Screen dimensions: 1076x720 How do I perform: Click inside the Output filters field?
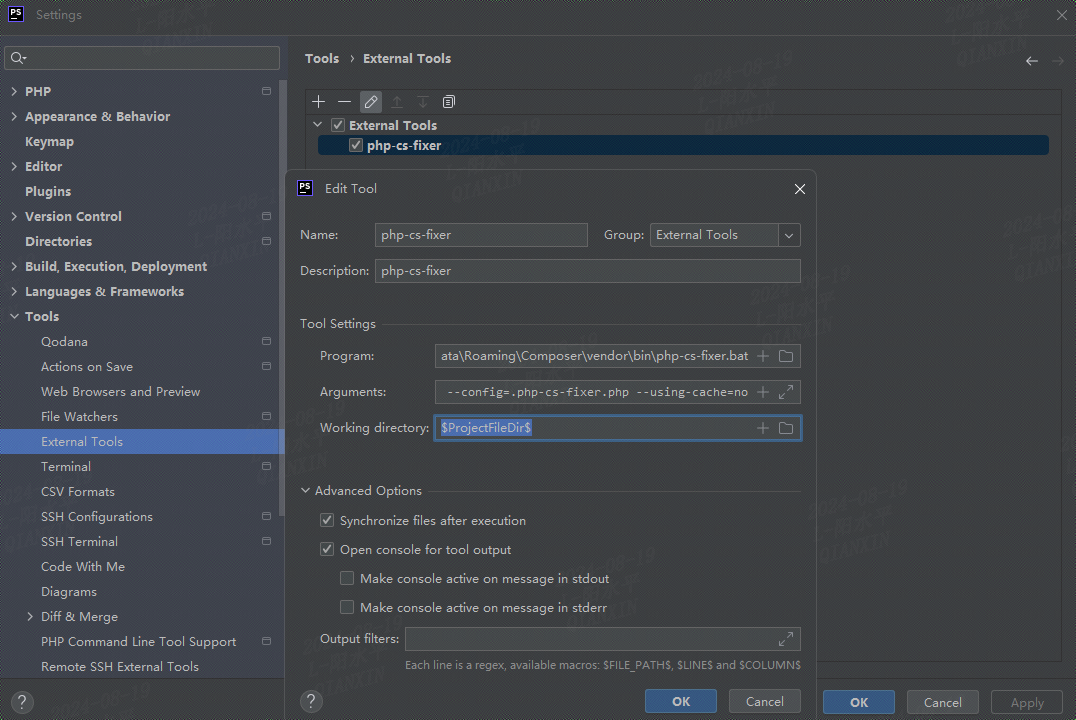coord(590,639)
